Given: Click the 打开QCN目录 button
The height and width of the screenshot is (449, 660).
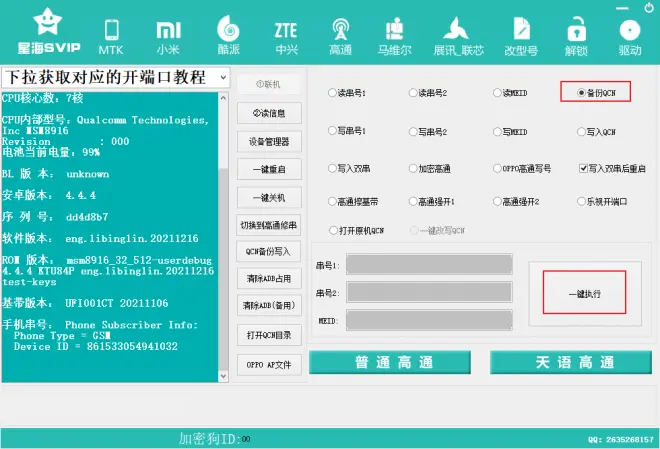Looking at the screenshot, I should (x=269, y=335).
